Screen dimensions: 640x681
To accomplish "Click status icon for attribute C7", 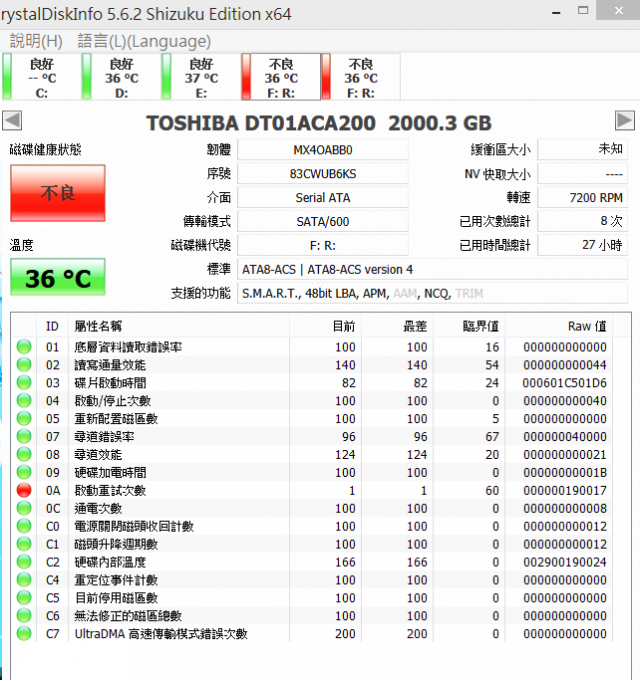I will pos(24,633).
